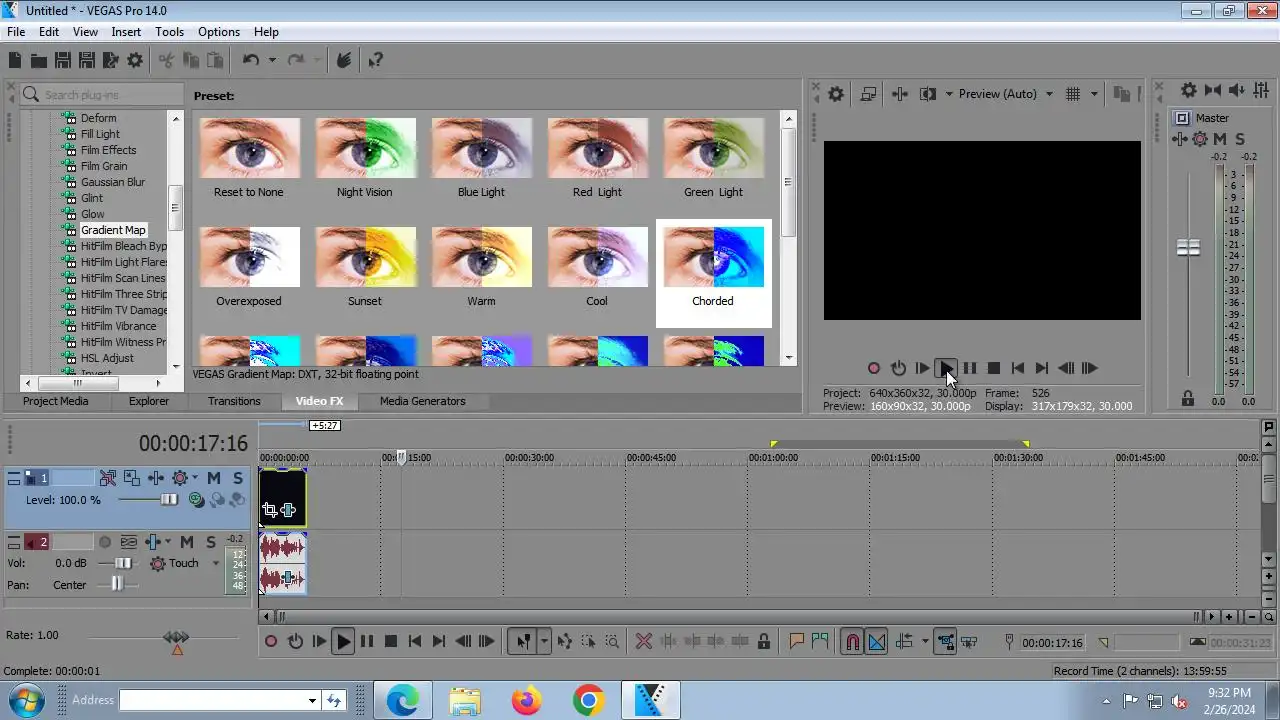Mute the Master bus
The image size is (1280, 720).
point(1220,139)
